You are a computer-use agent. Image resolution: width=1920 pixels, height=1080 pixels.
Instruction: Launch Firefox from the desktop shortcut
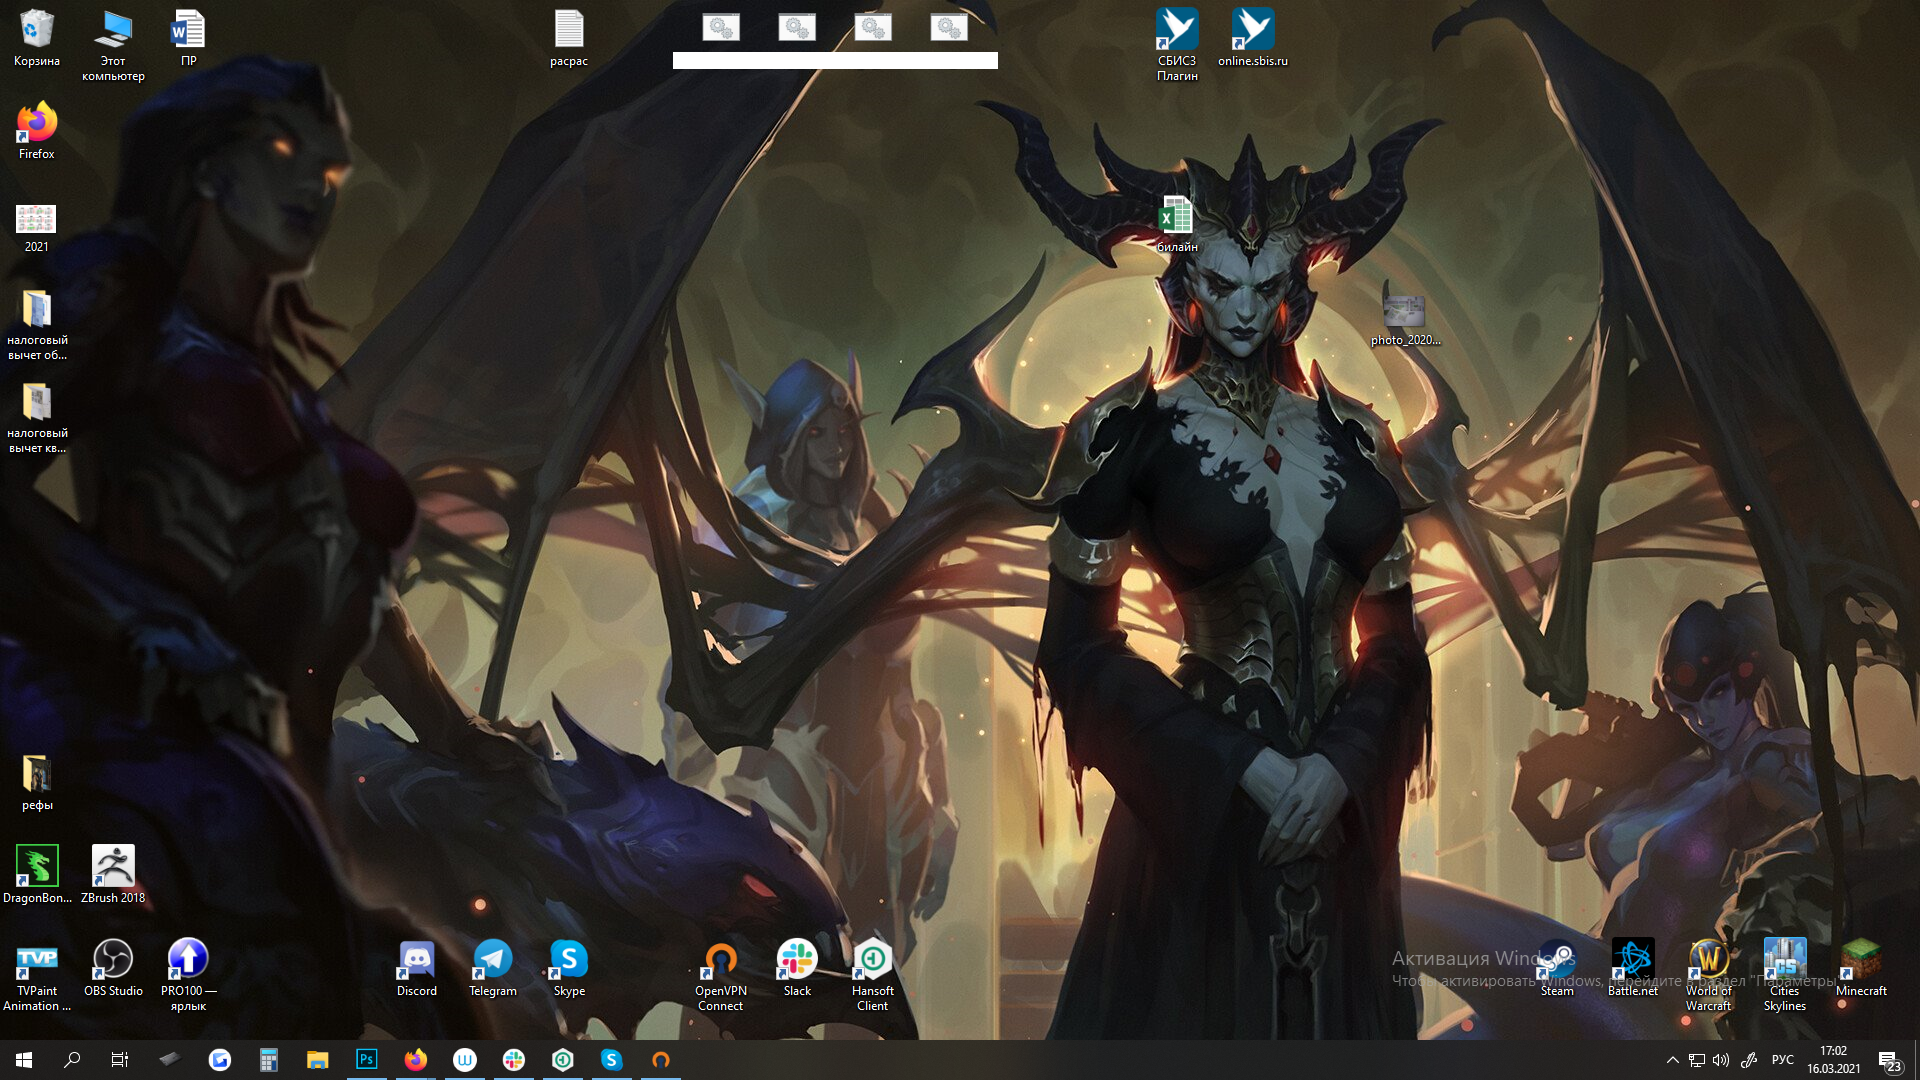tap(36, 131)
